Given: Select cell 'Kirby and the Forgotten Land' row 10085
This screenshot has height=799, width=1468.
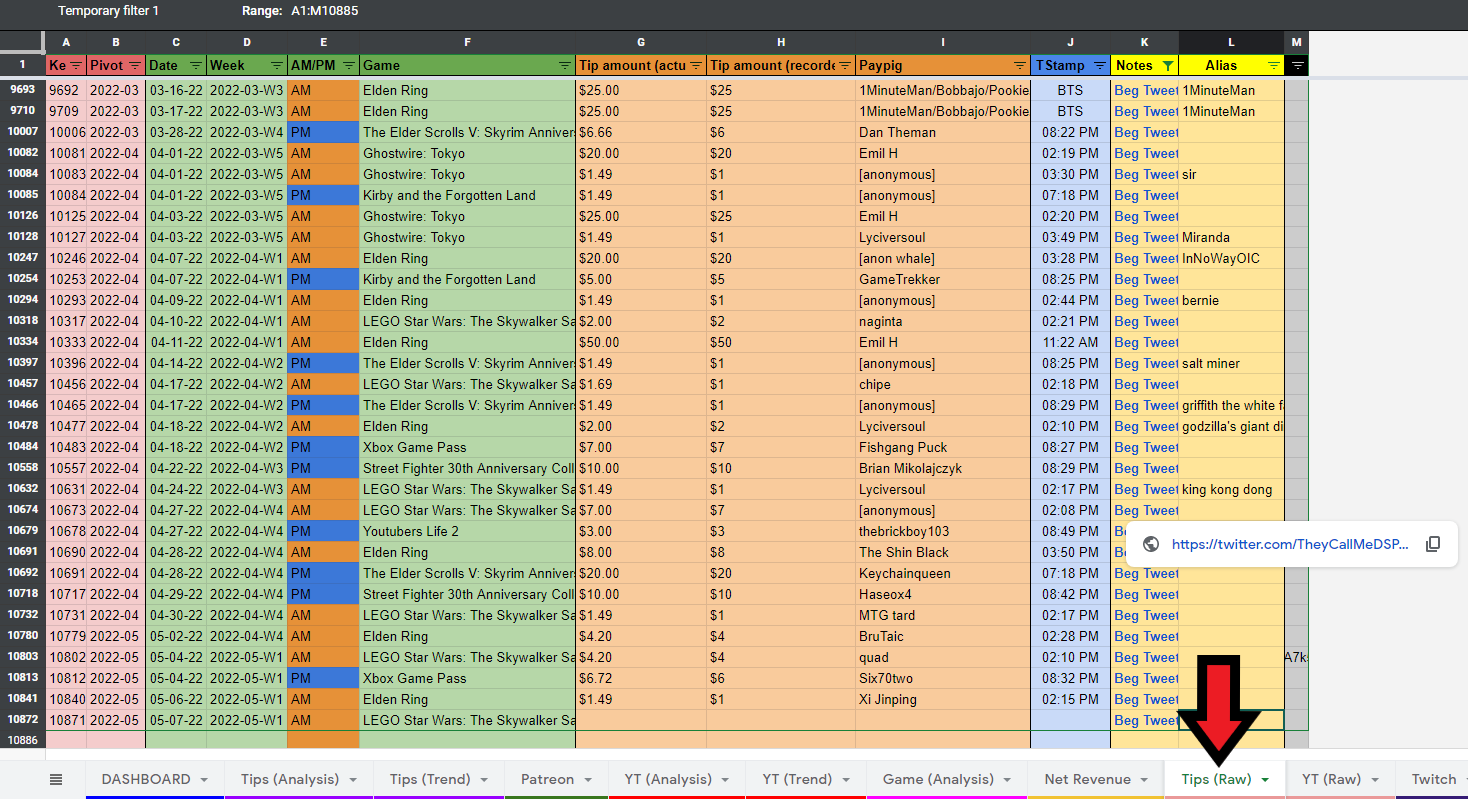Looking at the screenshot, I should [467, 195].
